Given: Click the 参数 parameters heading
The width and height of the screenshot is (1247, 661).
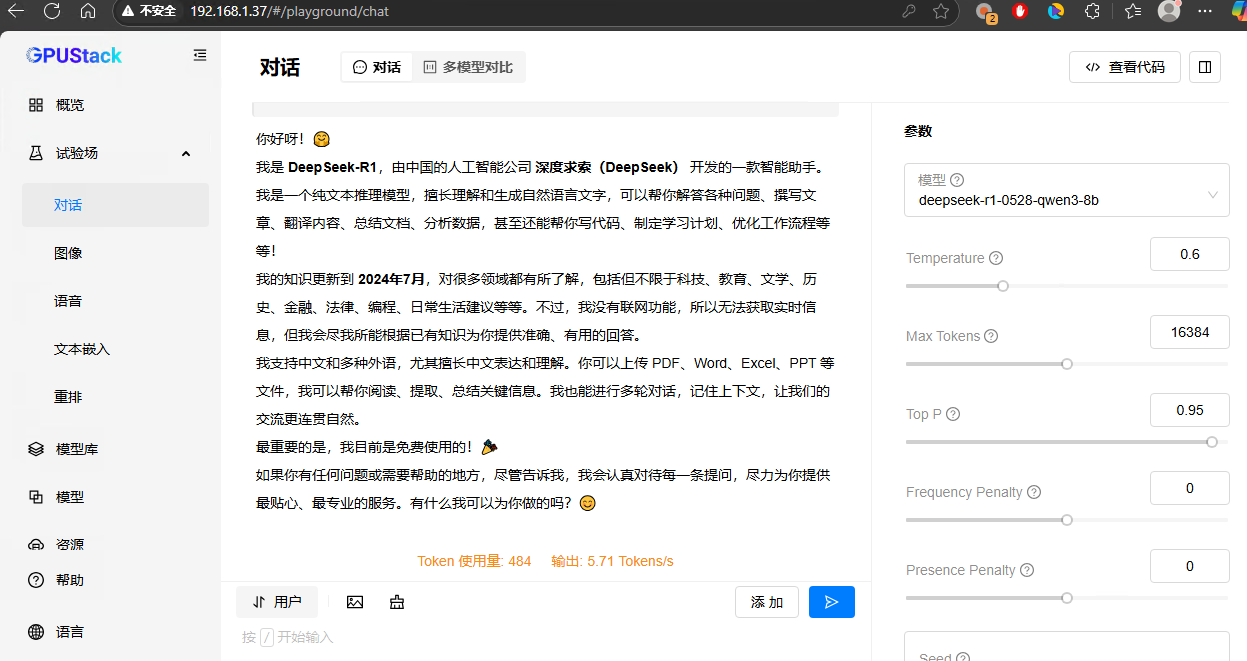Looking at the screenshot, I should click(x=918, y=131).
